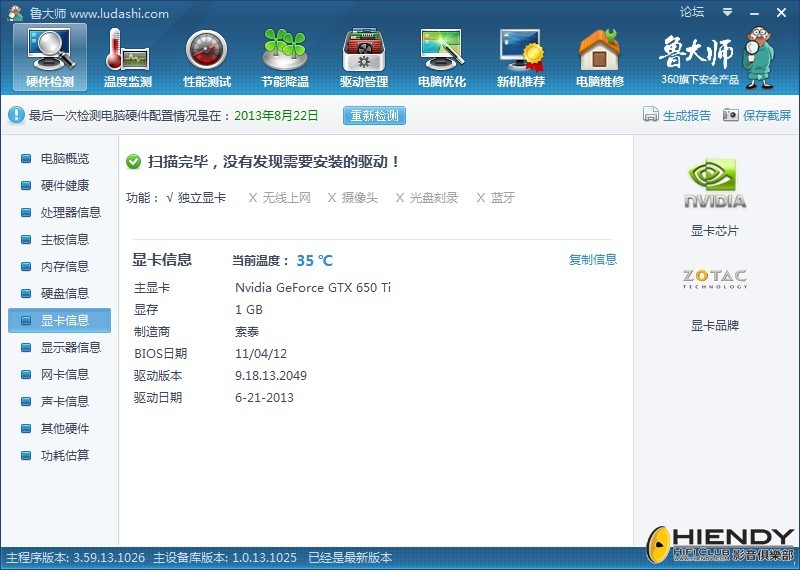Click the 保存截屏 camera icon

tap(730, 115)
